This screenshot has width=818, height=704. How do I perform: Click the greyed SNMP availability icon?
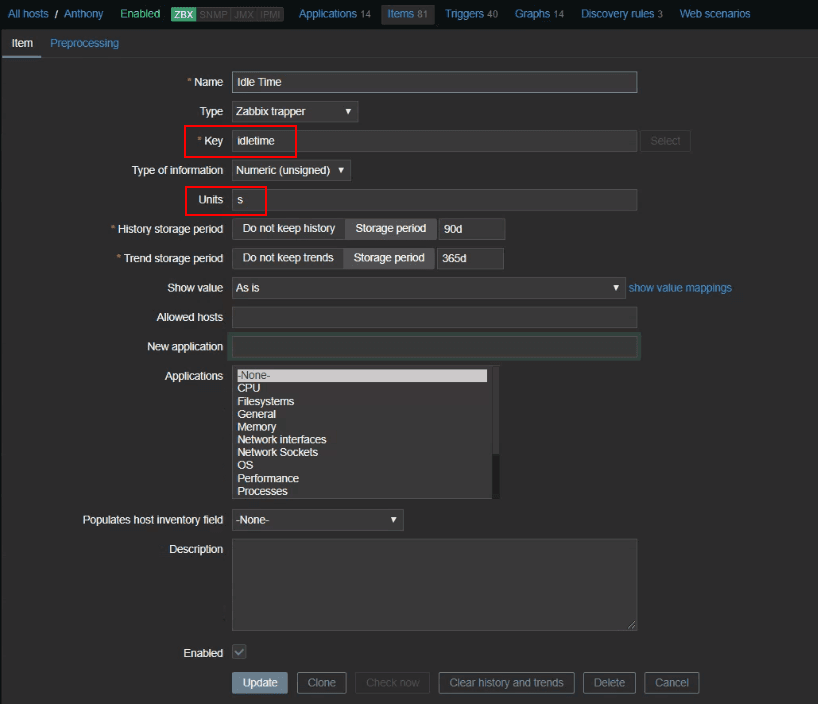pyautogui.click(x=212, y=14)
